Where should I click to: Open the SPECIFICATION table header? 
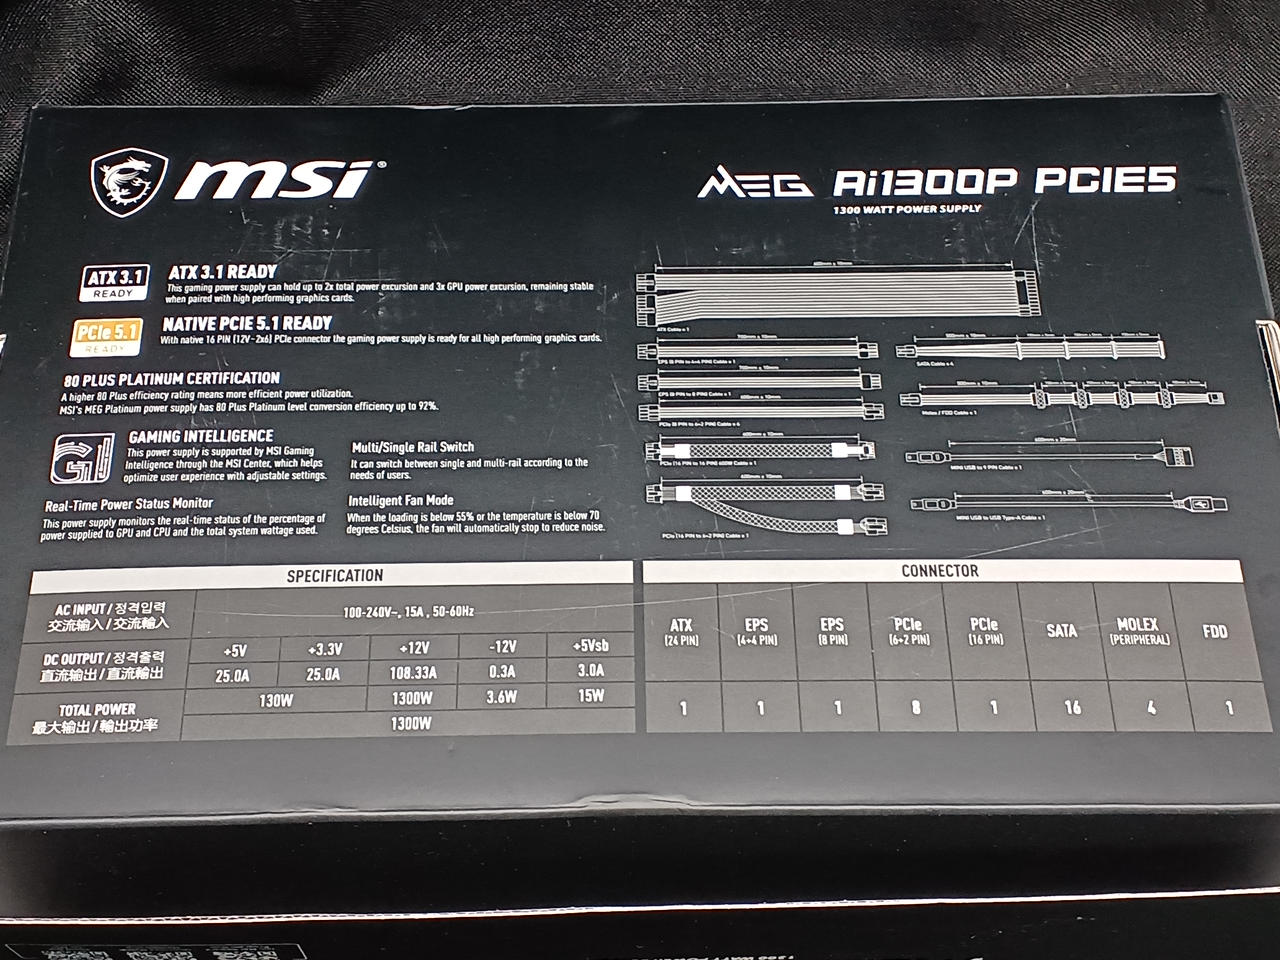tap(334, 576)
